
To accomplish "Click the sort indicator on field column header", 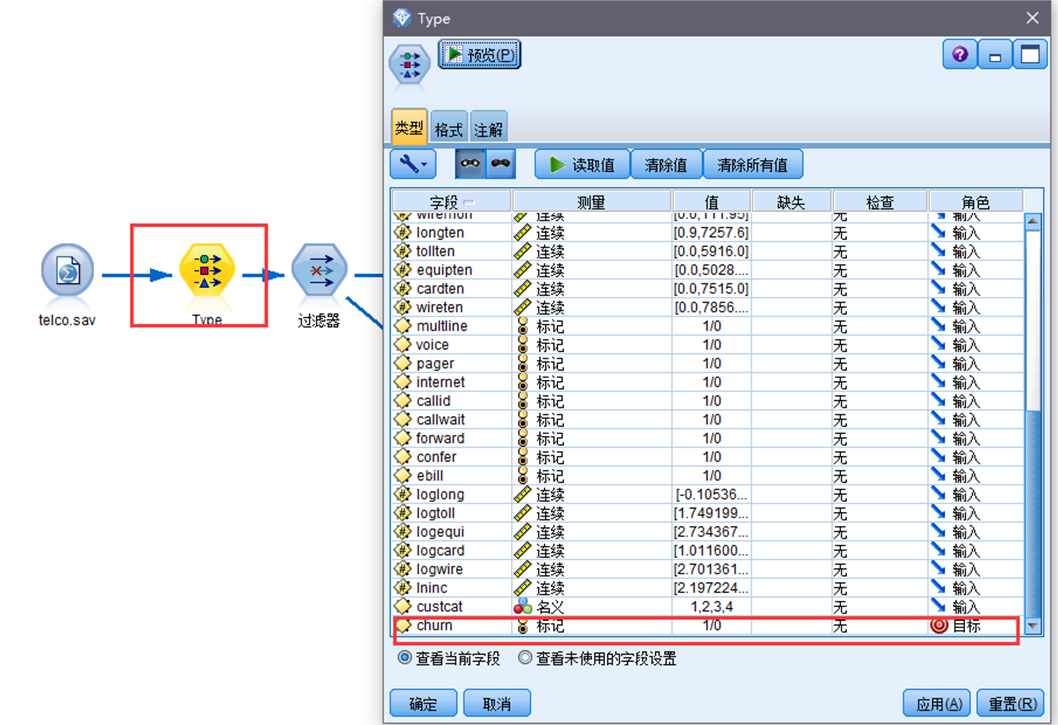I will pyautogui.click(x=470, y=202).
